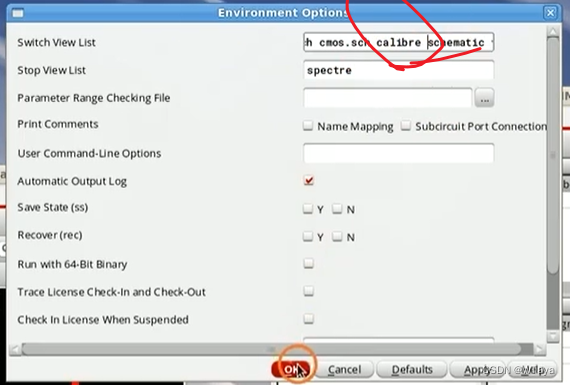Click the Recover (rec) label
This screenshot has width=570, height=385.
[50, 235]
